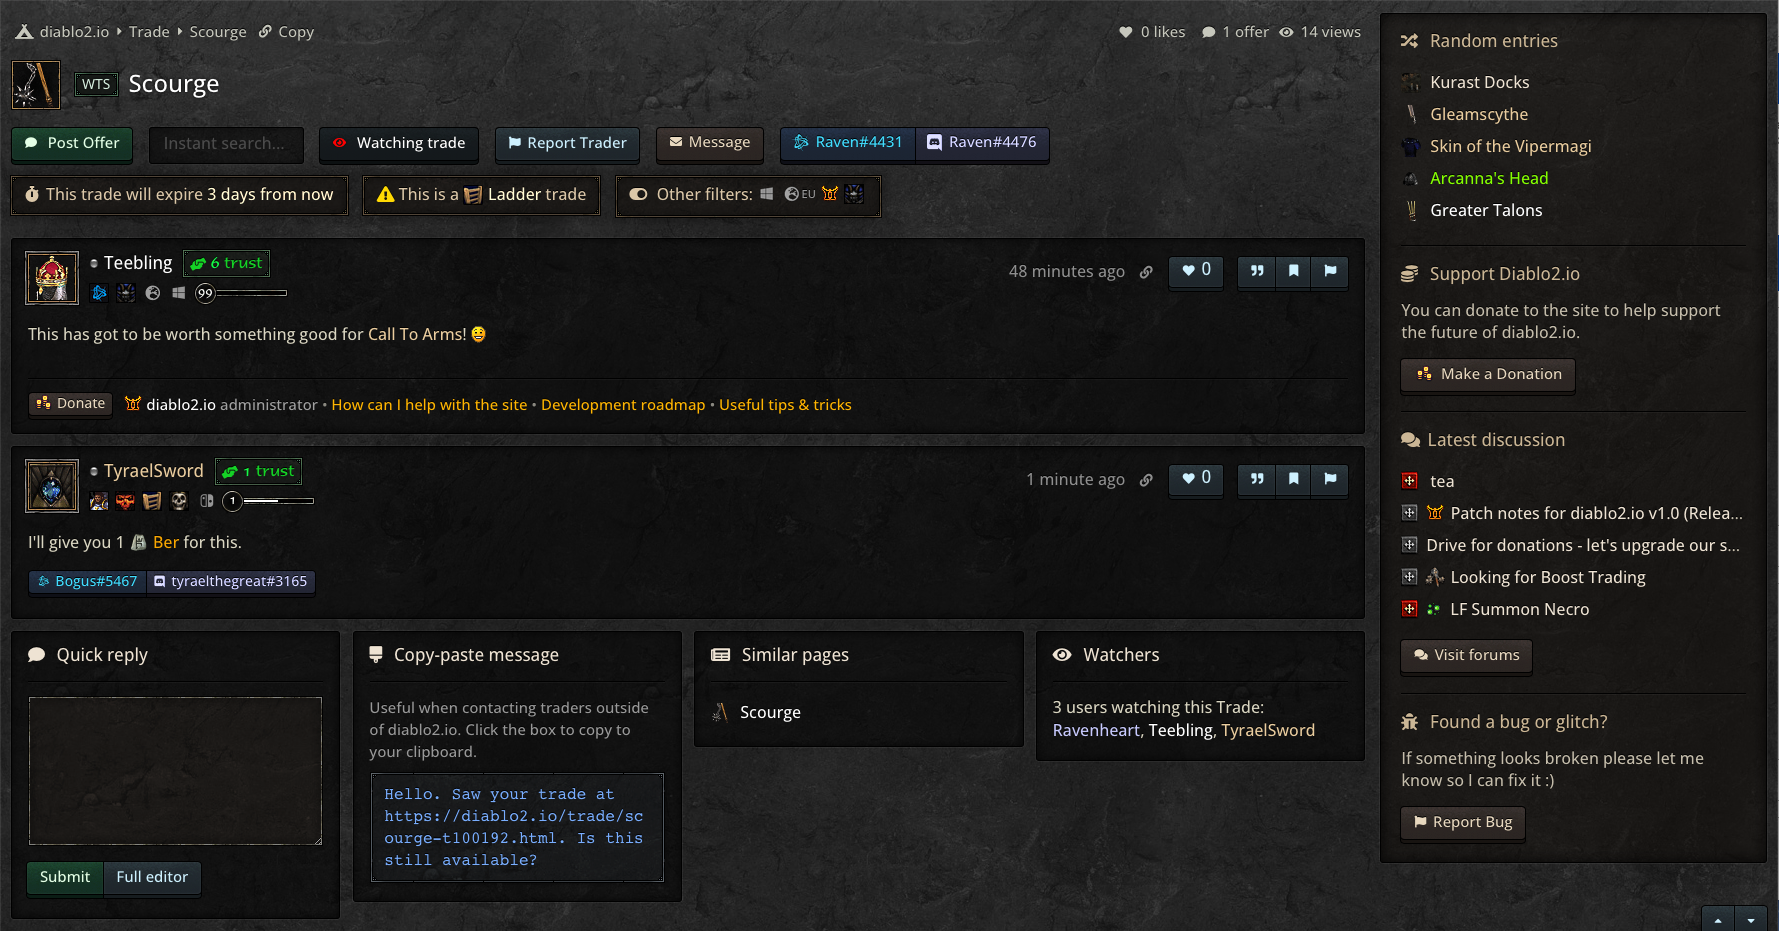Click the Ber rune icon in the offer
Screen dimensions: 1779x931
[x=139, y=543]
